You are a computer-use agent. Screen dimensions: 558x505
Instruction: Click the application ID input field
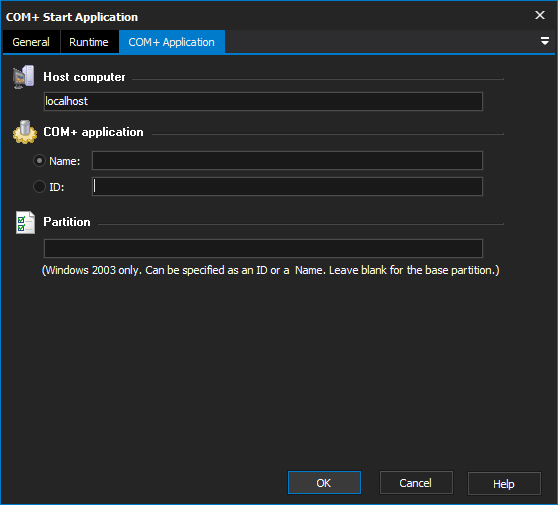287,186
